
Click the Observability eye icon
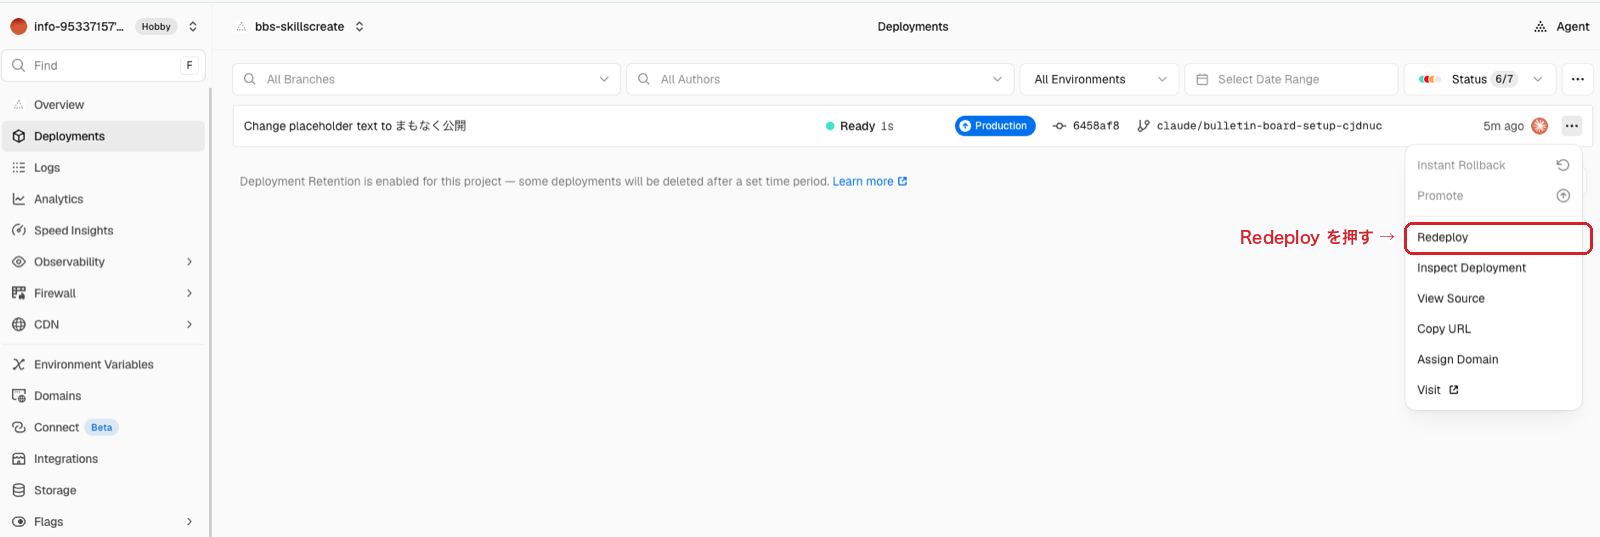[x=18, y=262]
